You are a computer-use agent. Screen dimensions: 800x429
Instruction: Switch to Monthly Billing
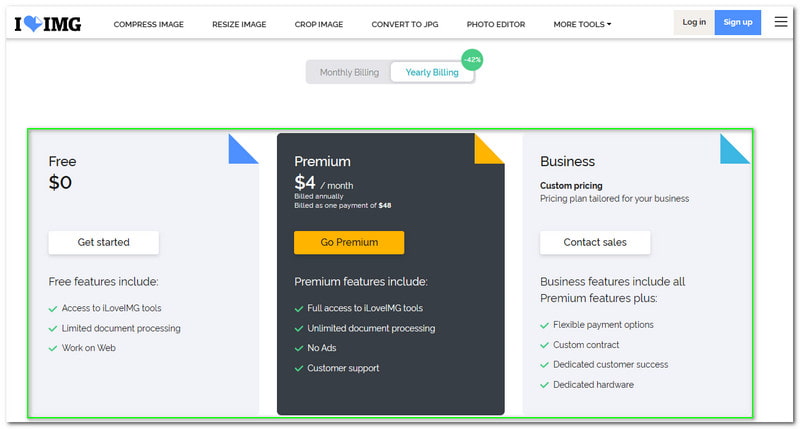pos(349,72)
